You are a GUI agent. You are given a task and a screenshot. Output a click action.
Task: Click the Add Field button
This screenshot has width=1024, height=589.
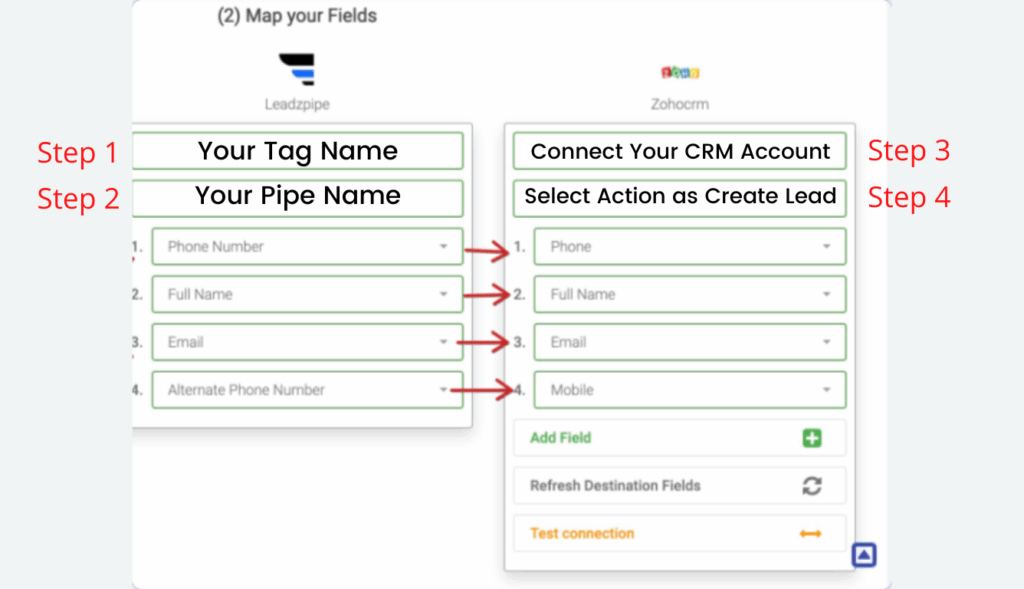tap(679, 438)
